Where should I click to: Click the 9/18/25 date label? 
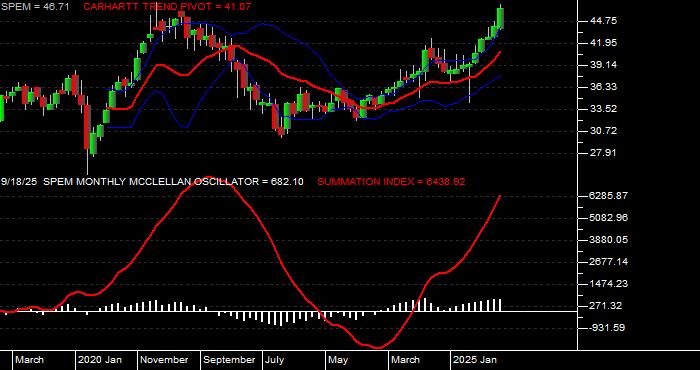pos(19,182)
